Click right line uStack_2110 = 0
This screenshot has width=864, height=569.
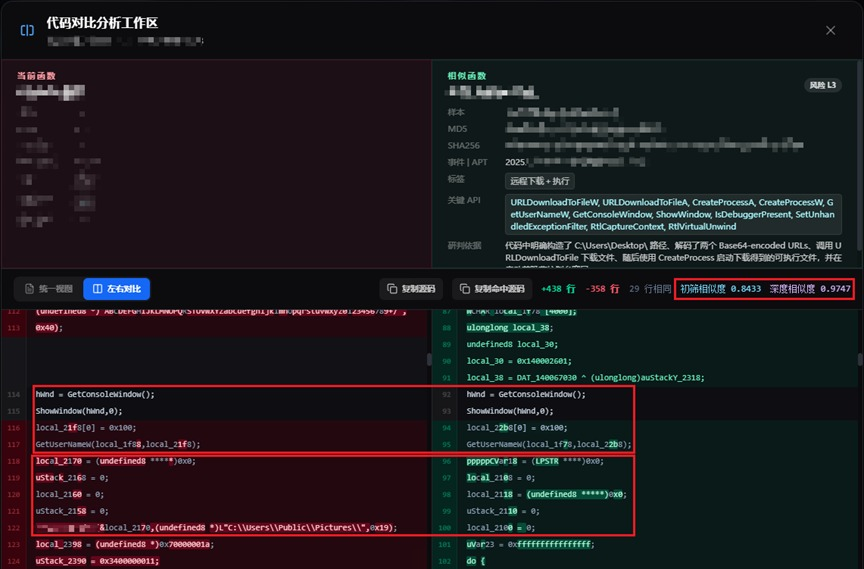coord(503,511)
